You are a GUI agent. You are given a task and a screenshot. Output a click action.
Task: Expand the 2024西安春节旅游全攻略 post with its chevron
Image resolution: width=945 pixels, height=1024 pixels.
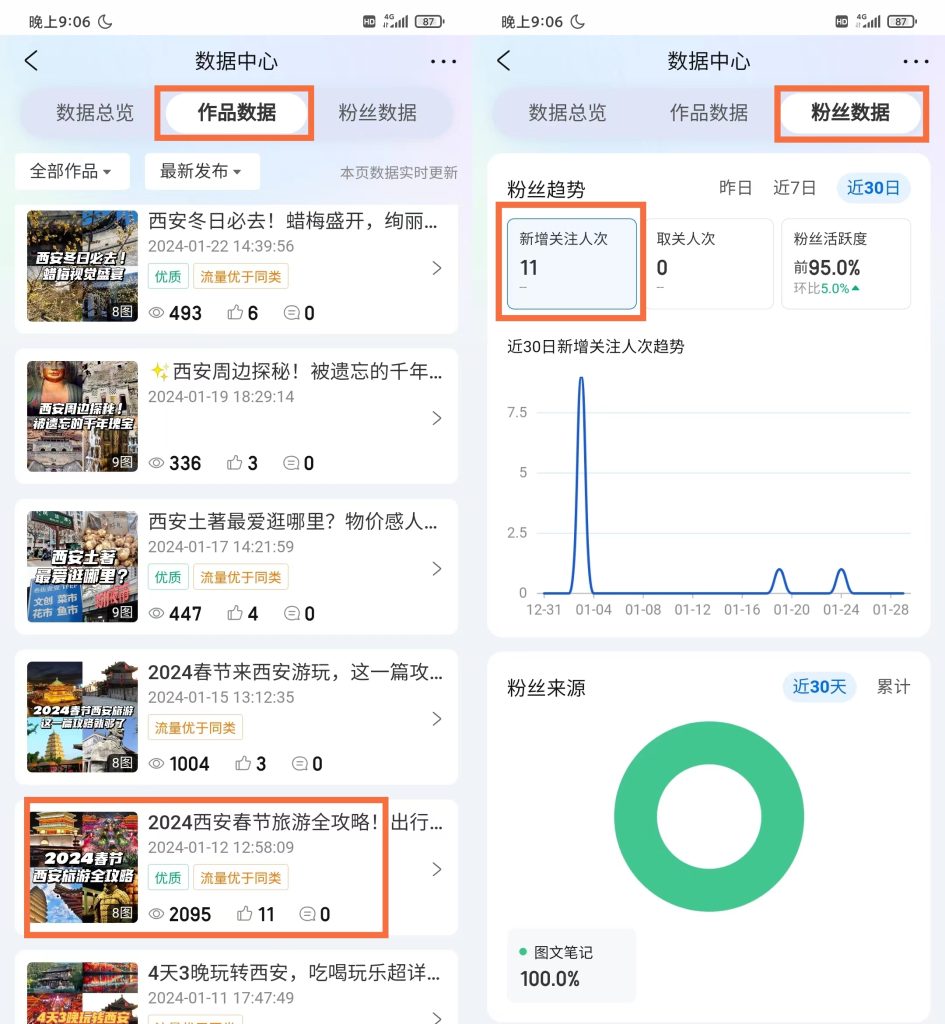pos(437,869)
